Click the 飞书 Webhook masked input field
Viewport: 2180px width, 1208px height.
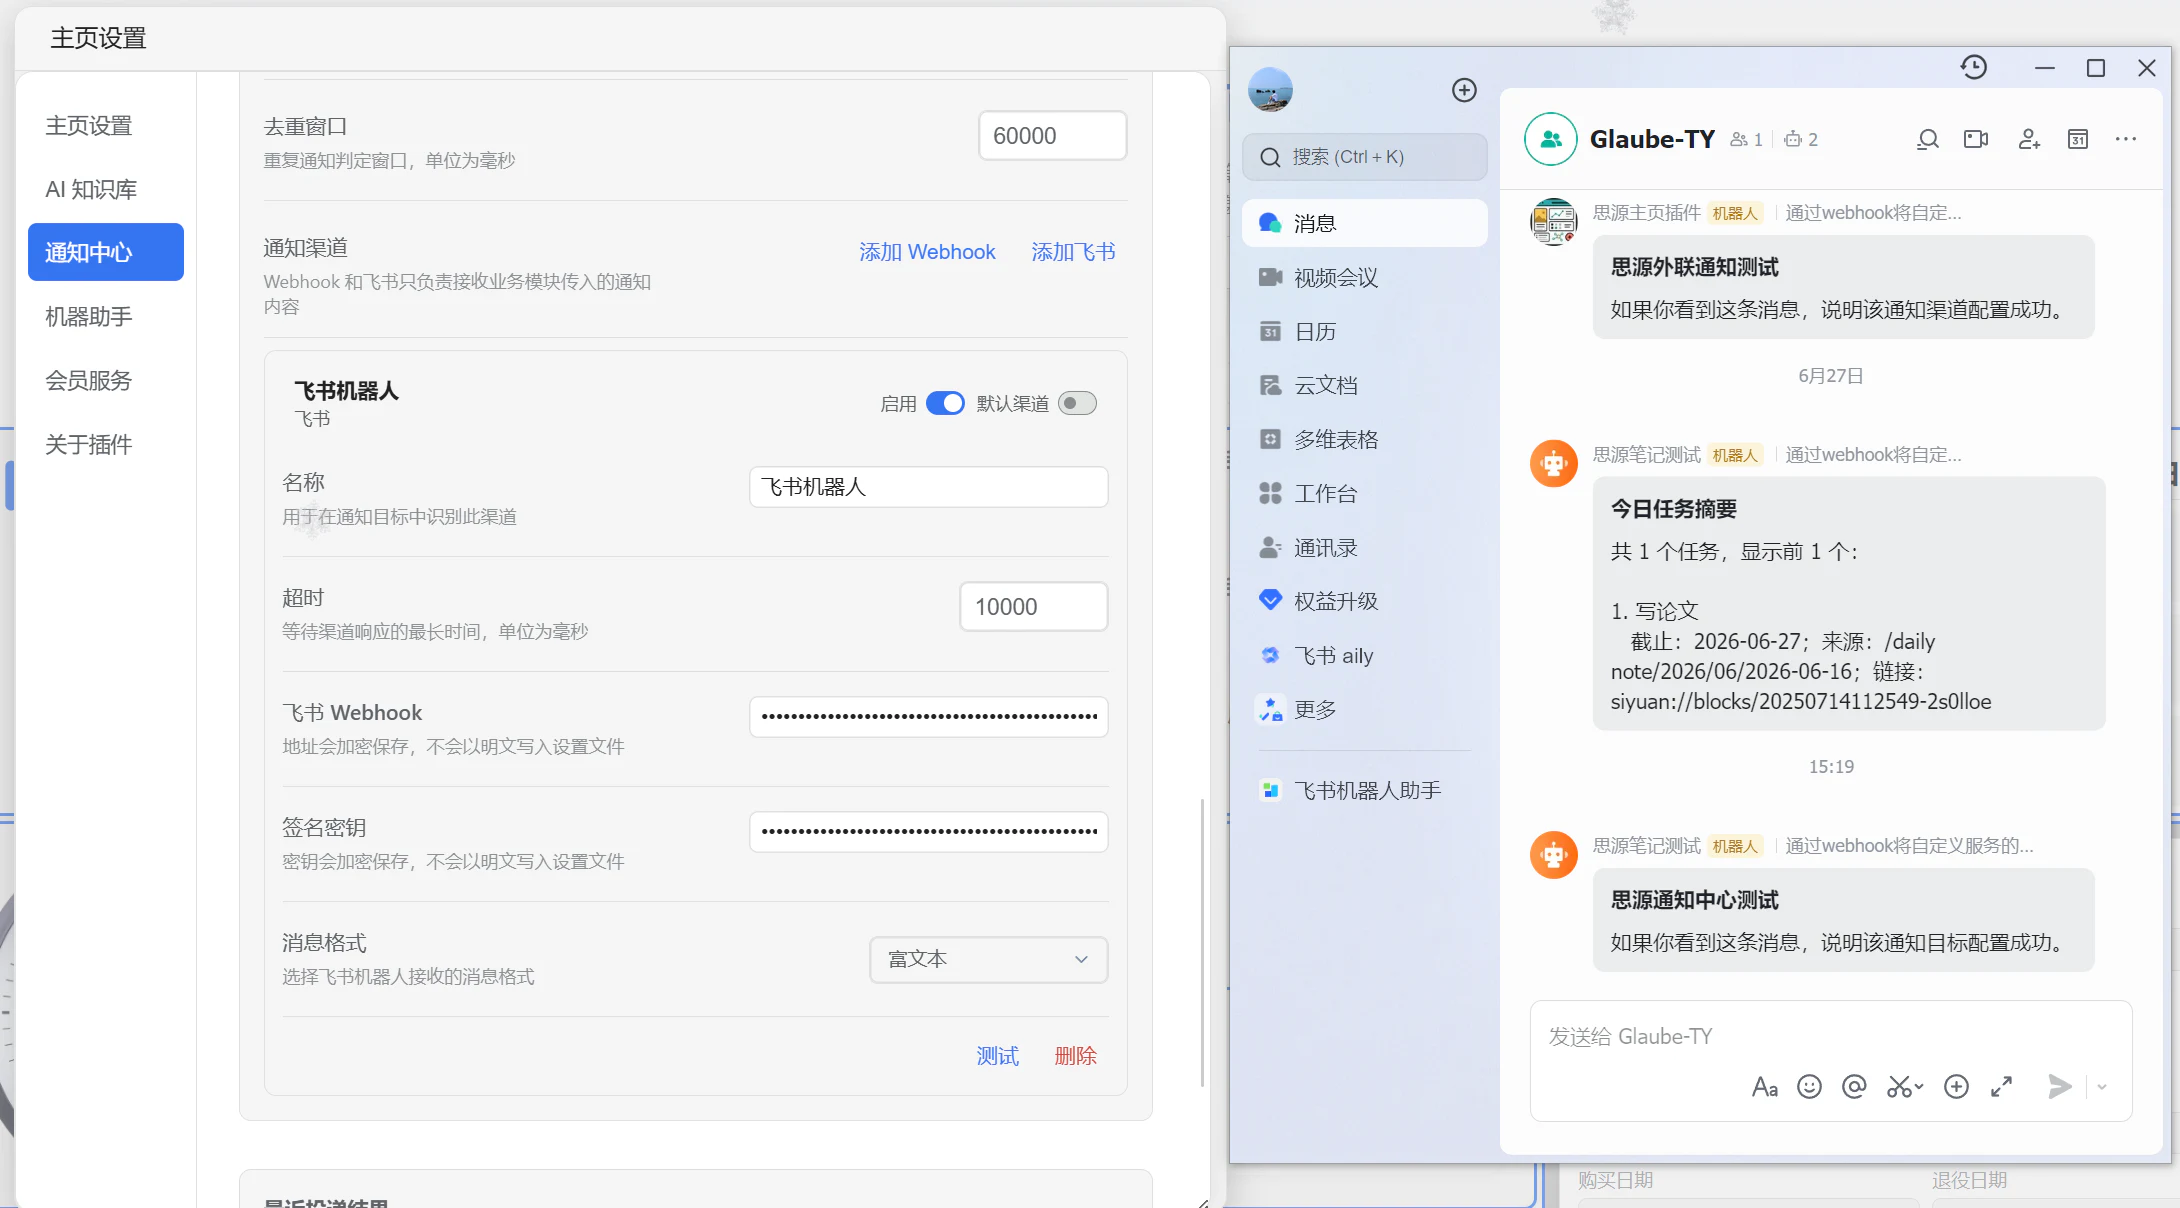tap(928, 717)
